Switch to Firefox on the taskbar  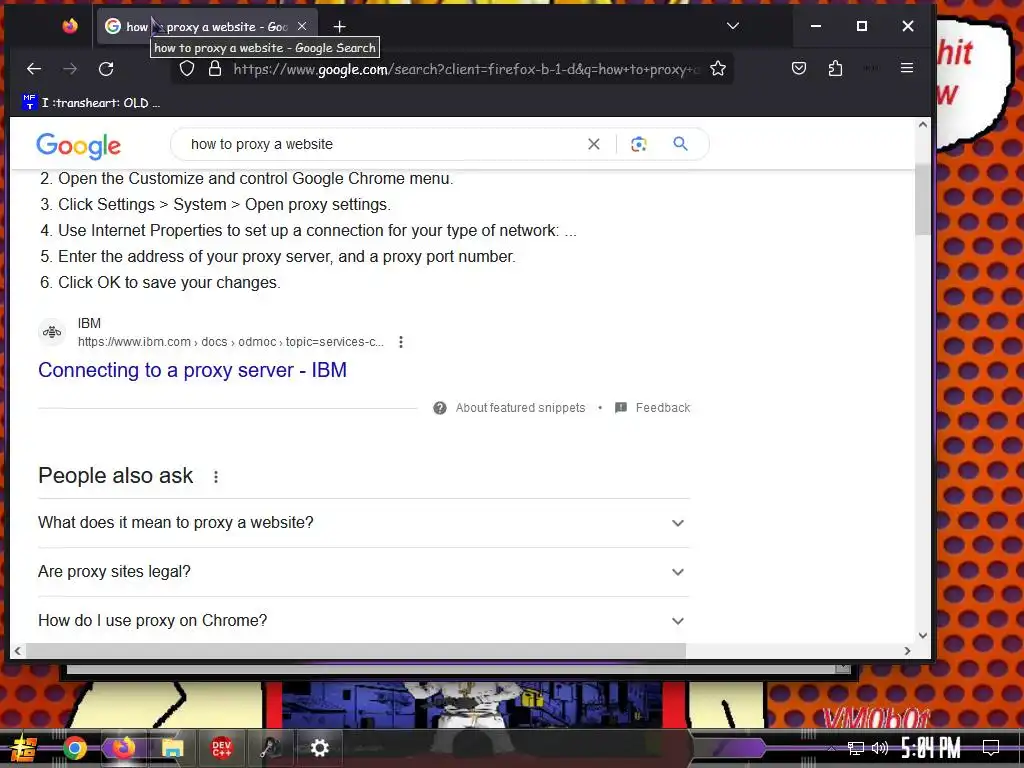(123, 748)
